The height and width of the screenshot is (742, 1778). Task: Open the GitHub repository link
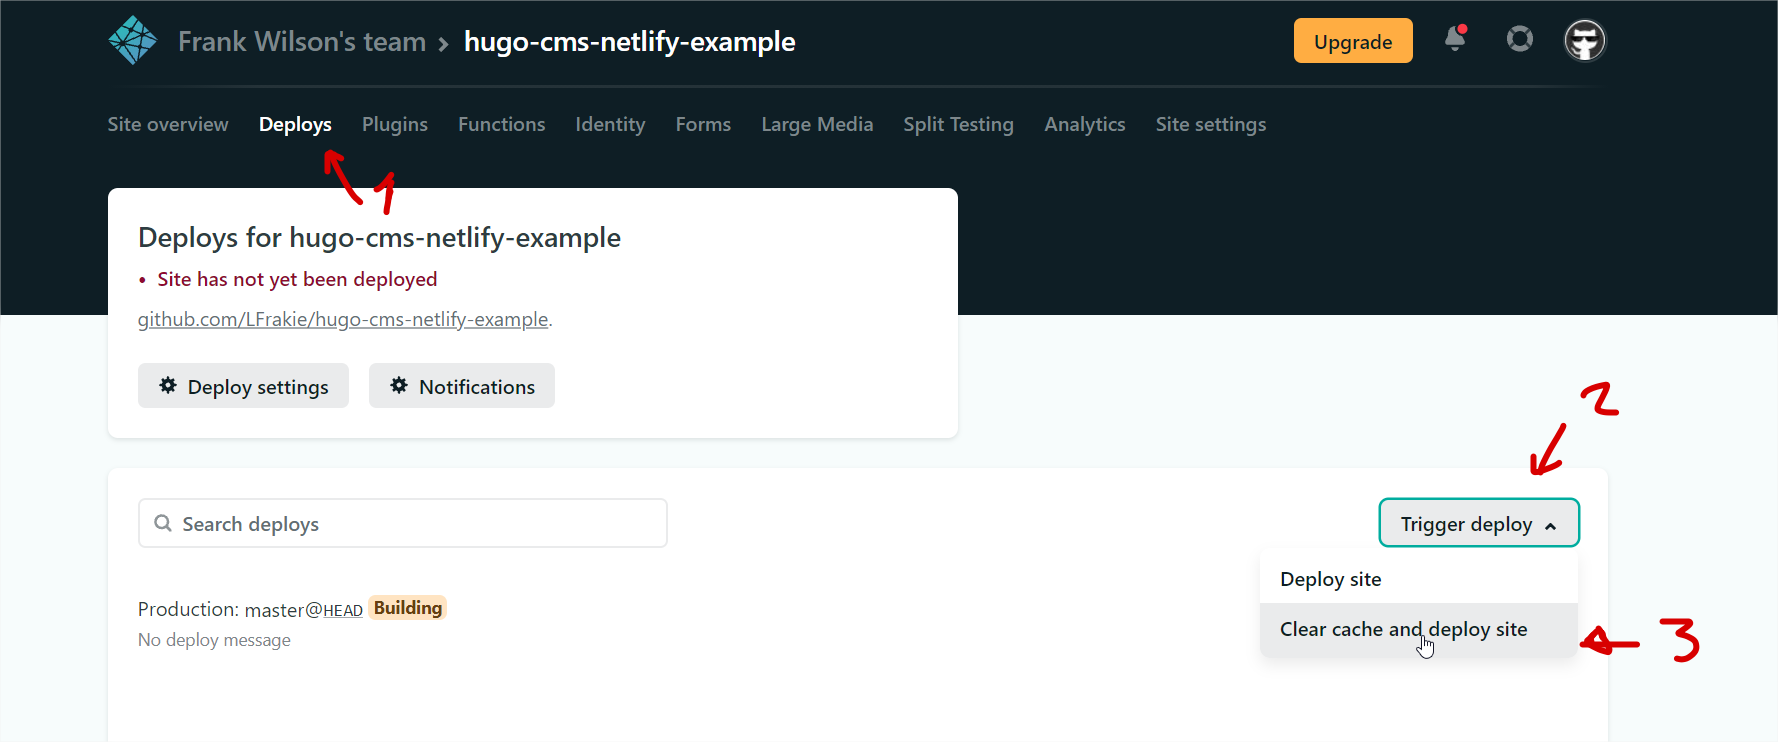pyautogui.click(x=343, y=319)
